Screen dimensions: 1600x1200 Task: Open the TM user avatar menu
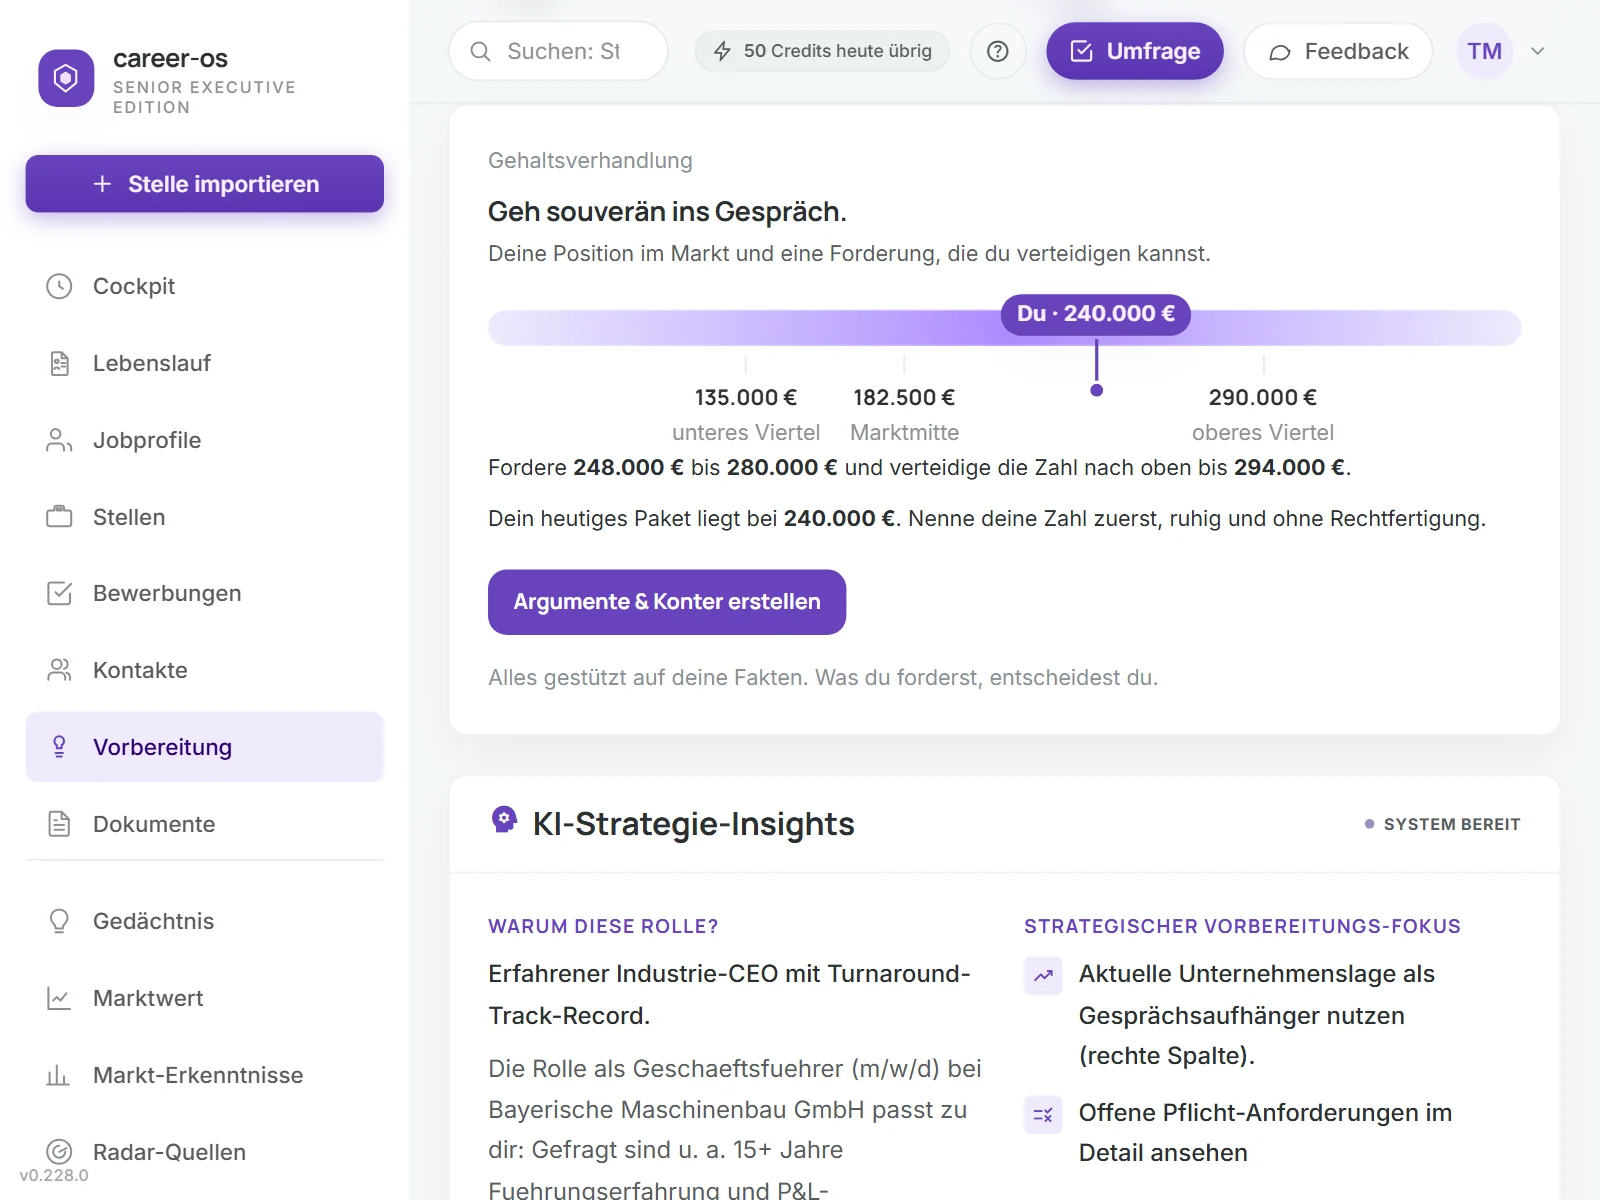pyautogui.click(x=1484, y=51)
